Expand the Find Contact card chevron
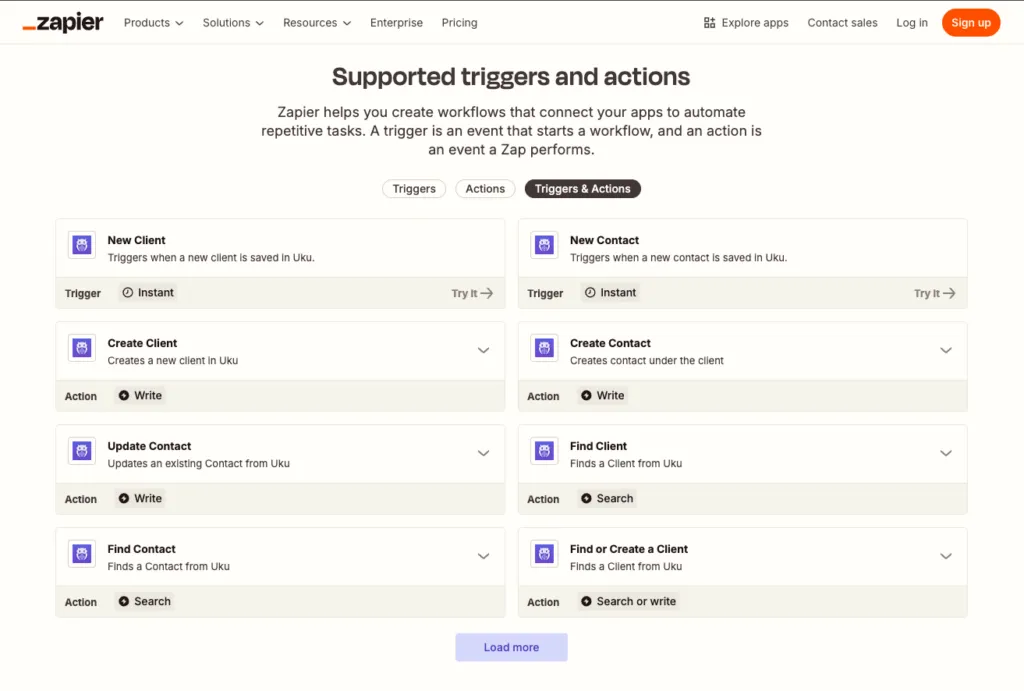Image resolution: width=1024 pixels, height=691 pixels. pos(483,556)
